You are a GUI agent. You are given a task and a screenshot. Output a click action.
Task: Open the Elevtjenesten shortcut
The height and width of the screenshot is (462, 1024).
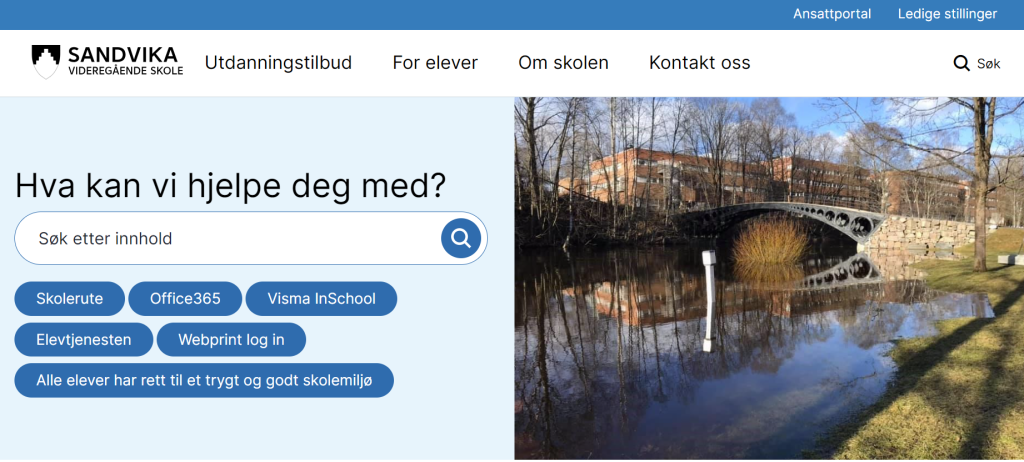coord(84,339)
